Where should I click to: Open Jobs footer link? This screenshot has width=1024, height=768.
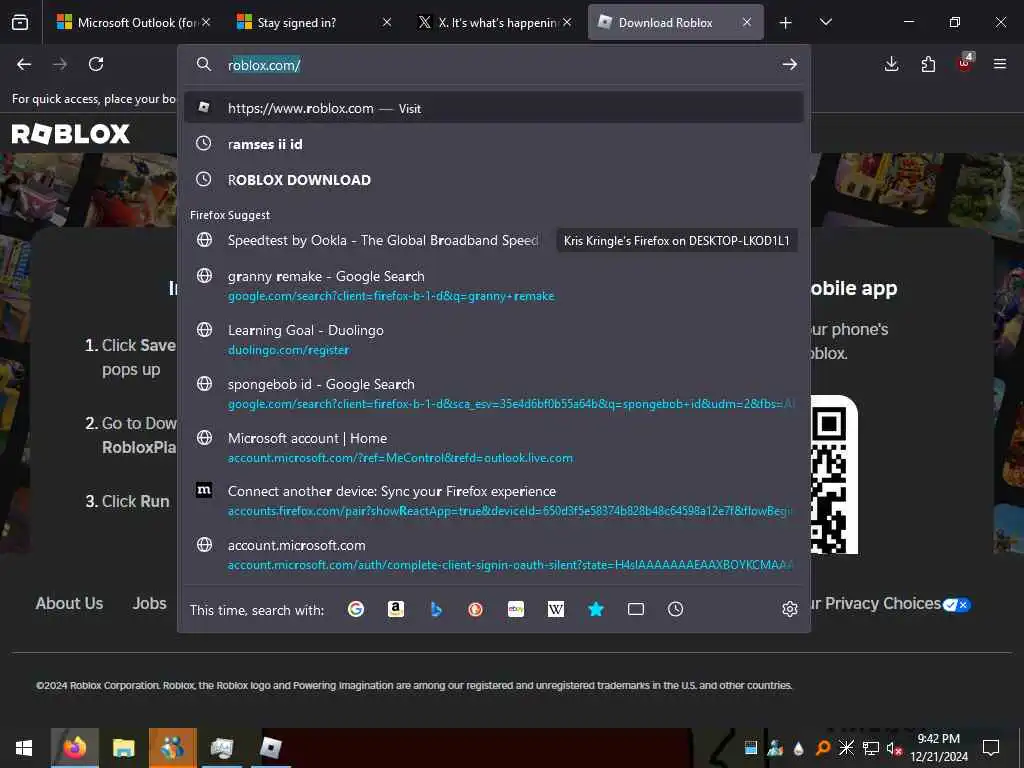(150, 603)
